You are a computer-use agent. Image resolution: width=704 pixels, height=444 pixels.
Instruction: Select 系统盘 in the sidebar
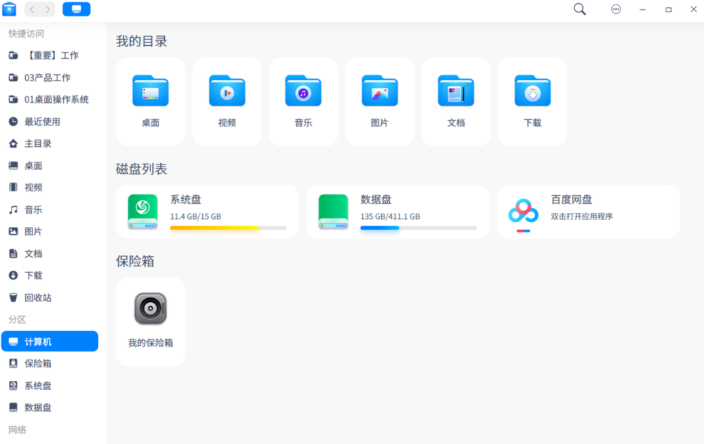tap(49, 386)
